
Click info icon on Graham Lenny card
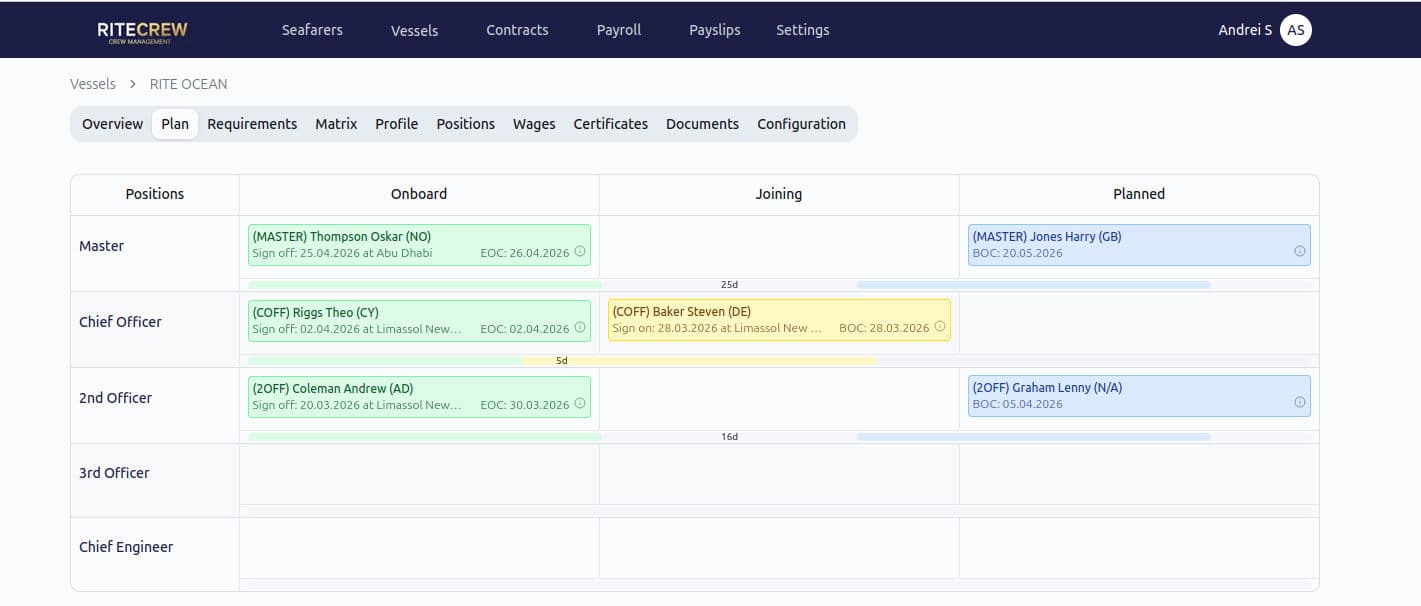coord(1299,403)
